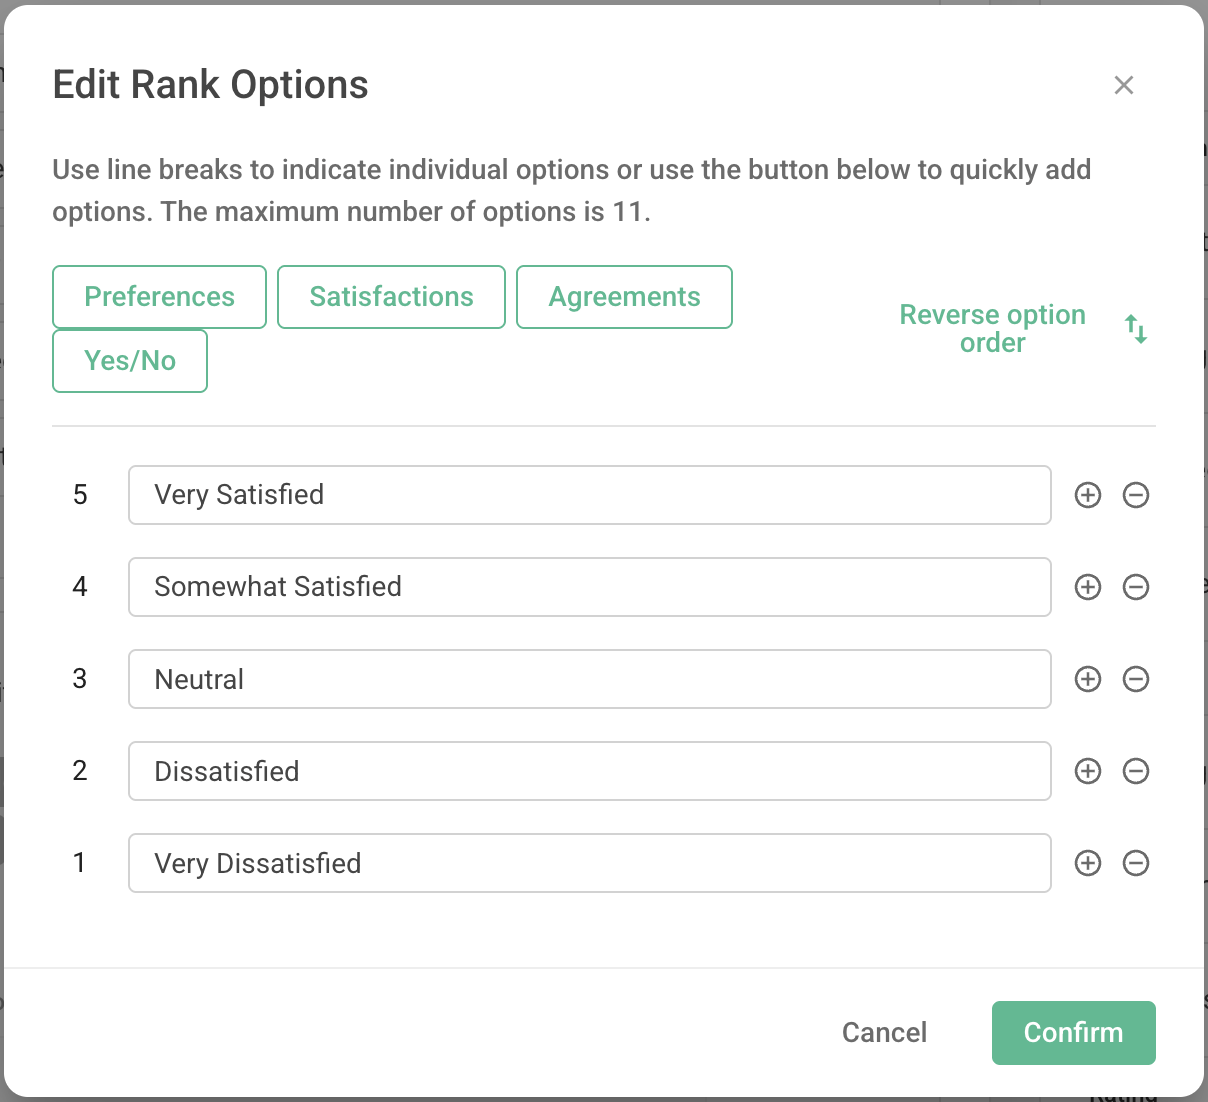
Task: Click the plus icon next to Dissatisfied
Action: click(1088, 771)
